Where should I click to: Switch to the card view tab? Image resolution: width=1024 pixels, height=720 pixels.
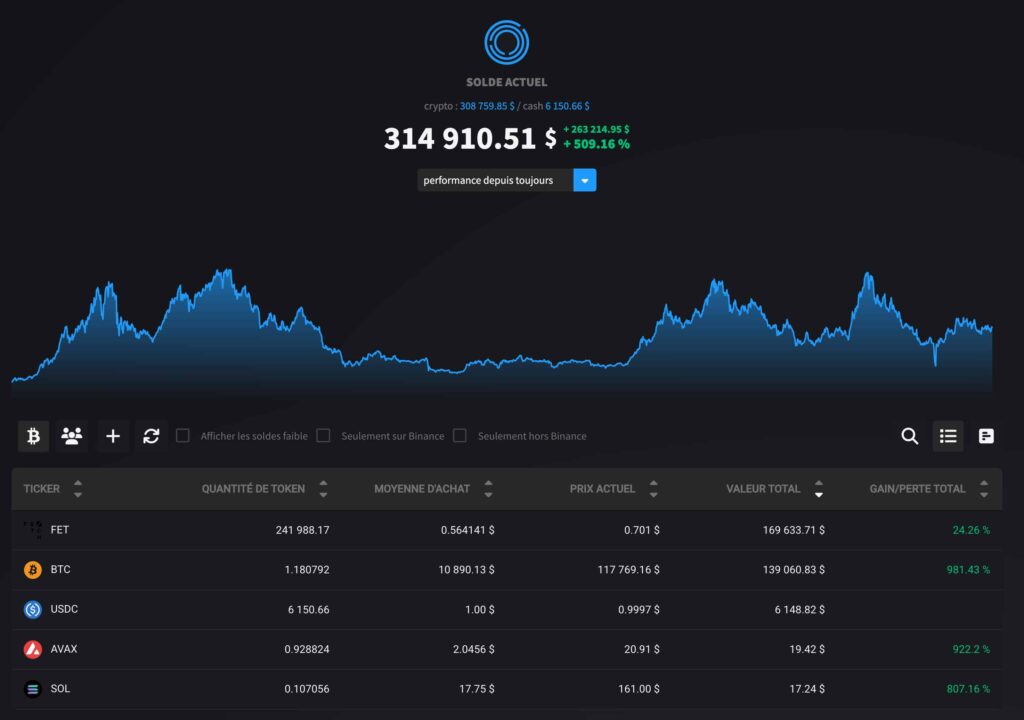pos(986,436)
